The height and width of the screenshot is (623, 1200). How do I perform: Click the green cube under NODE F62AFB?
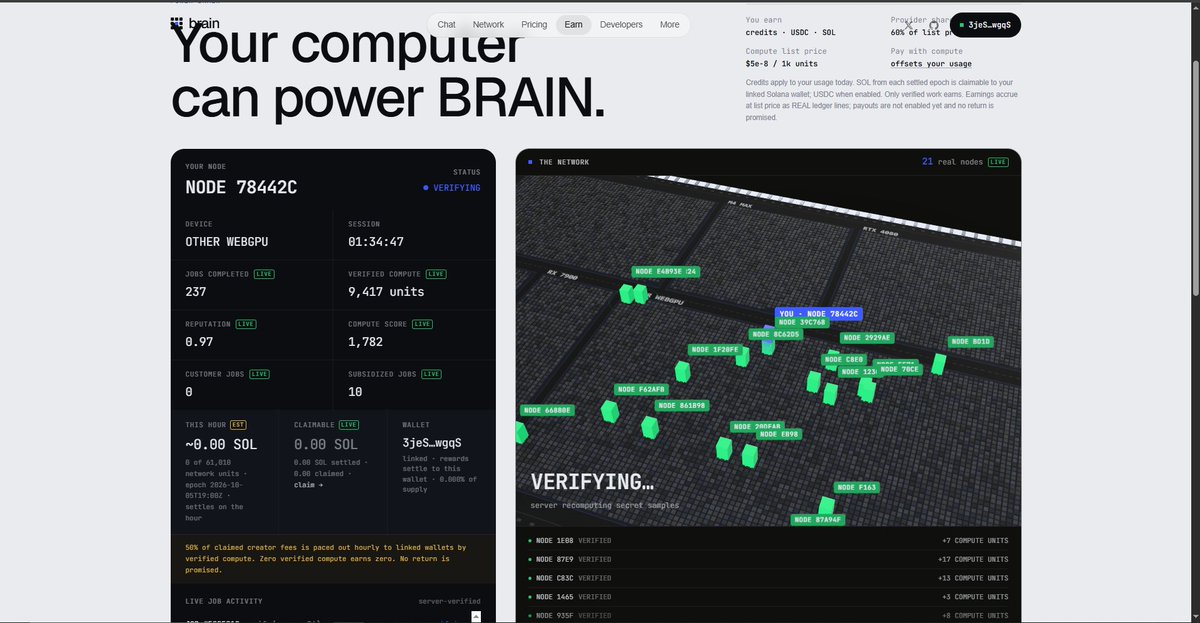(609, 411)
